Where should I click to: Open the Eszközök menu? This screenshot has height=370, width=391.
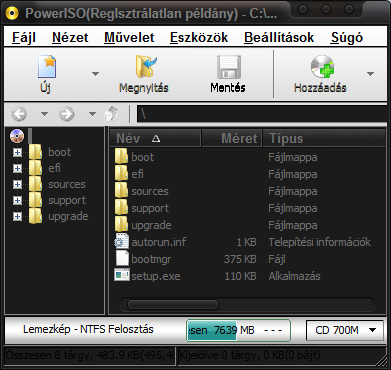point(199,37)
